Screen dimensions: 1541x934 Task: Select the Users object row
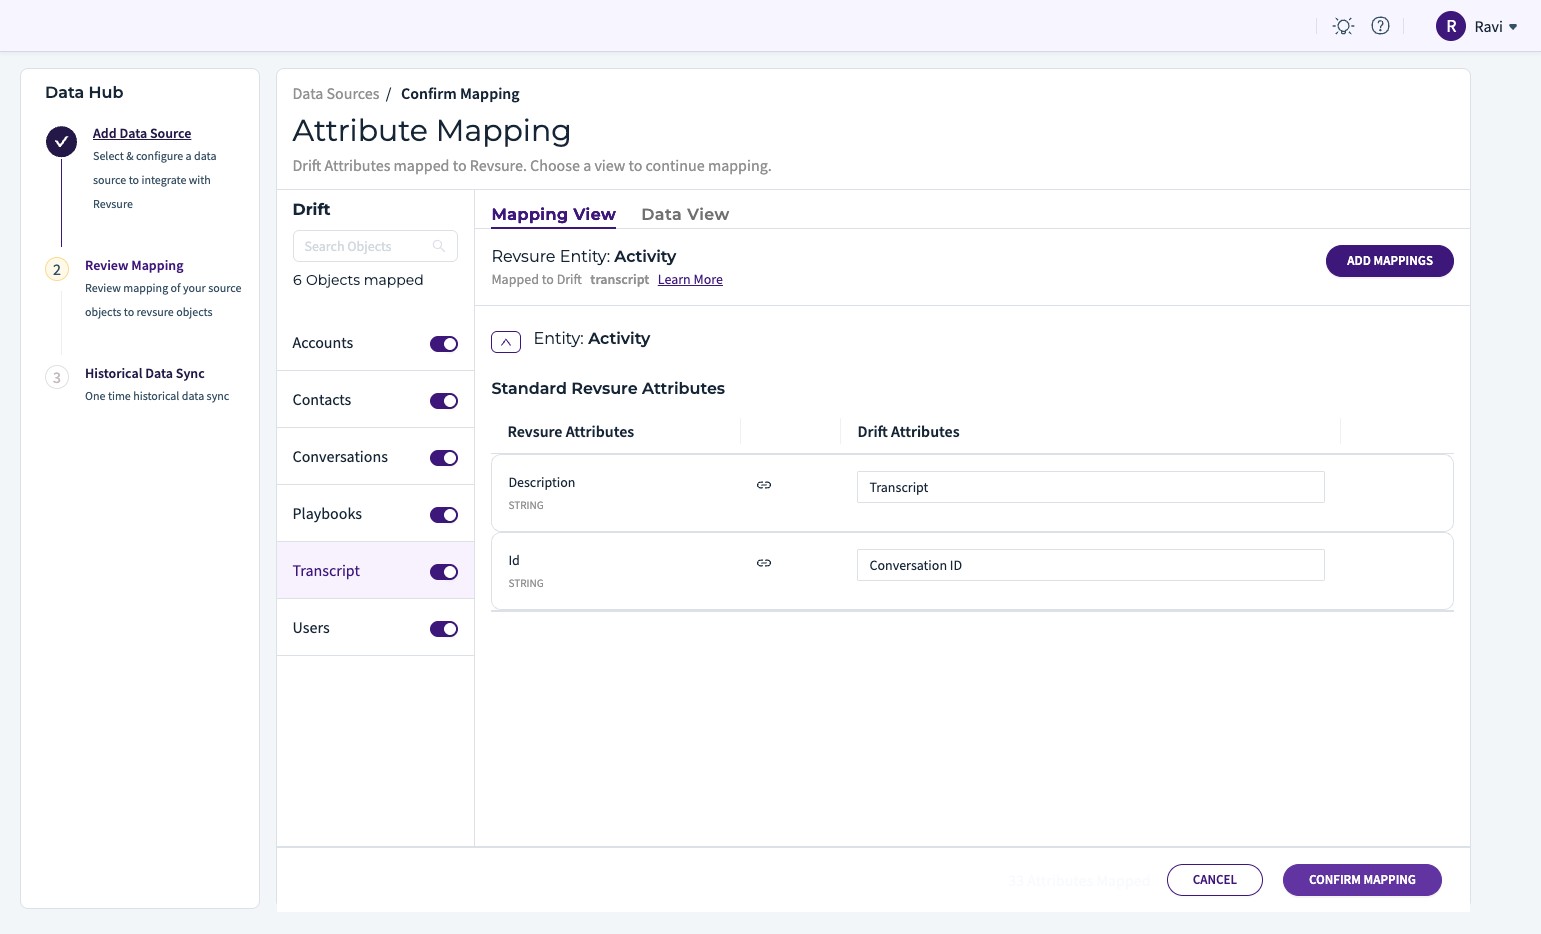pyautogui.click(x=375, y=628)
